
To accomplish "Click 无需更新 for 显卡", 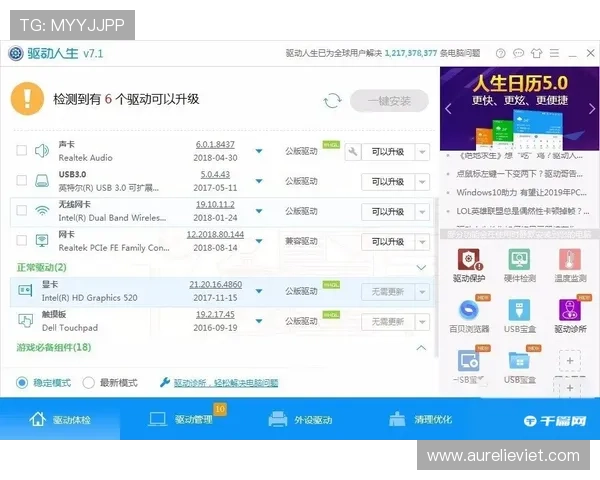I will [388, 292].
